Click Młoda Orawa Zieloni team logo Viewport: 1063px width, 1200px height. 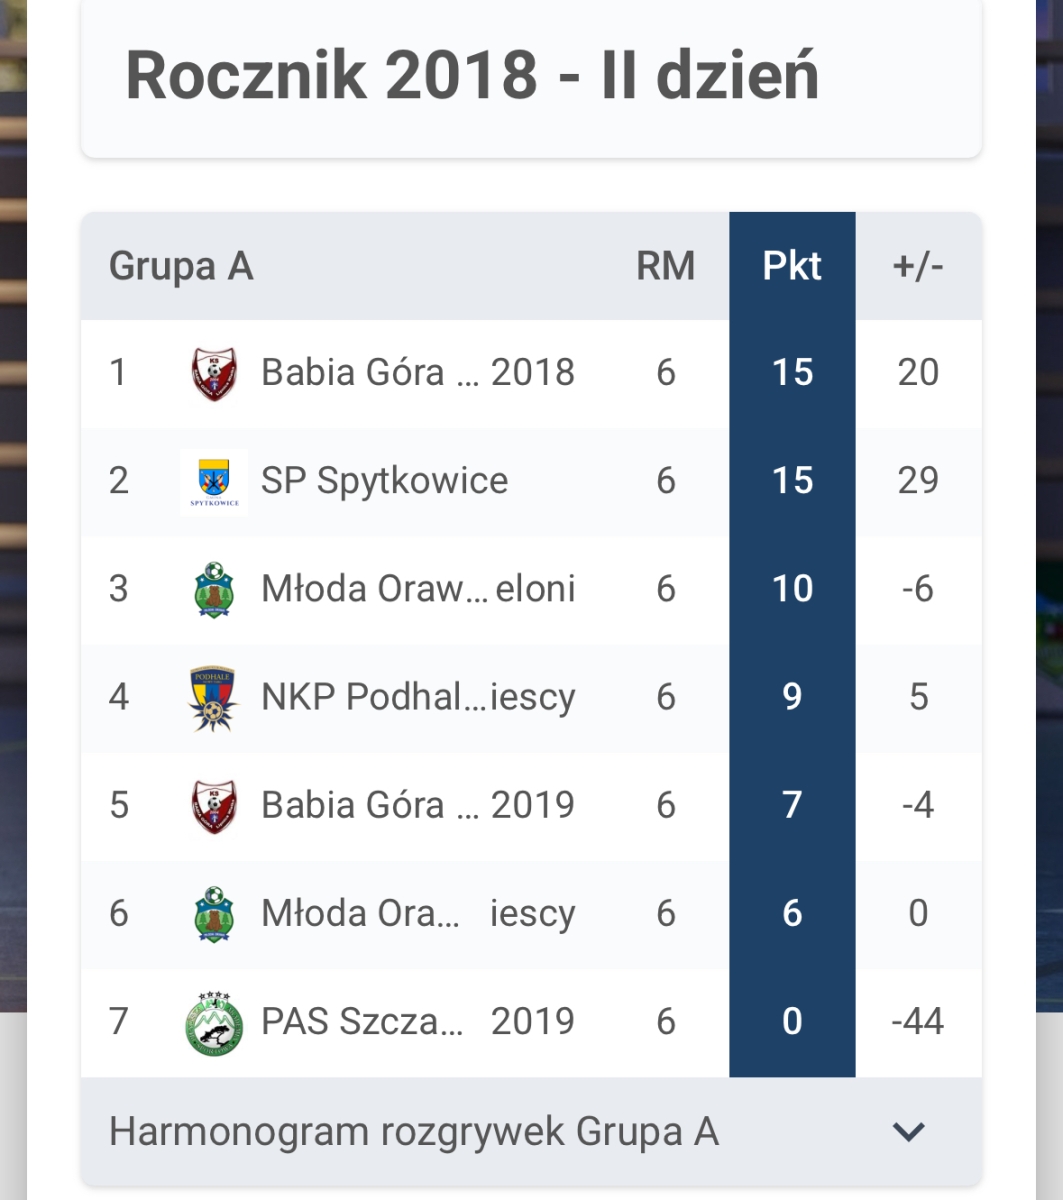coord(214,590)
